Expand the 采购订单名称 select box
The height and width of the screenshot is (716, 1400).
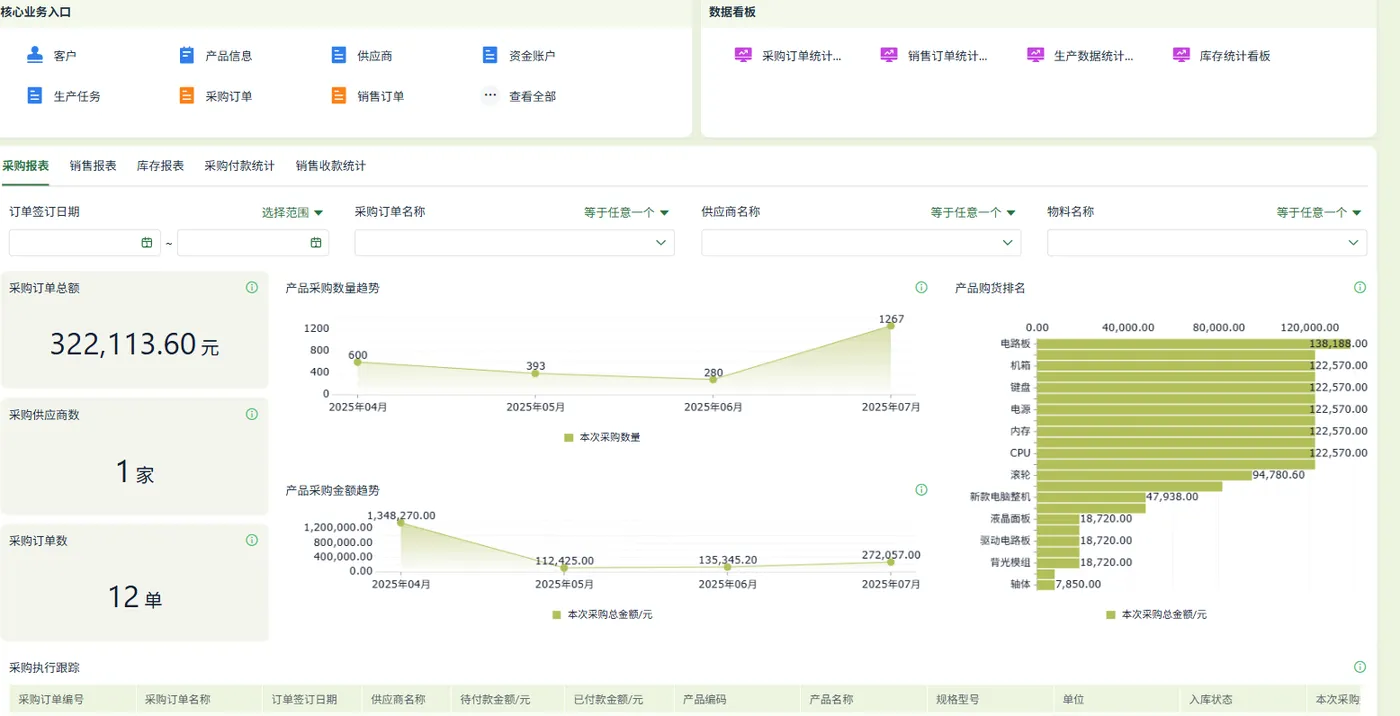(515, 243)
